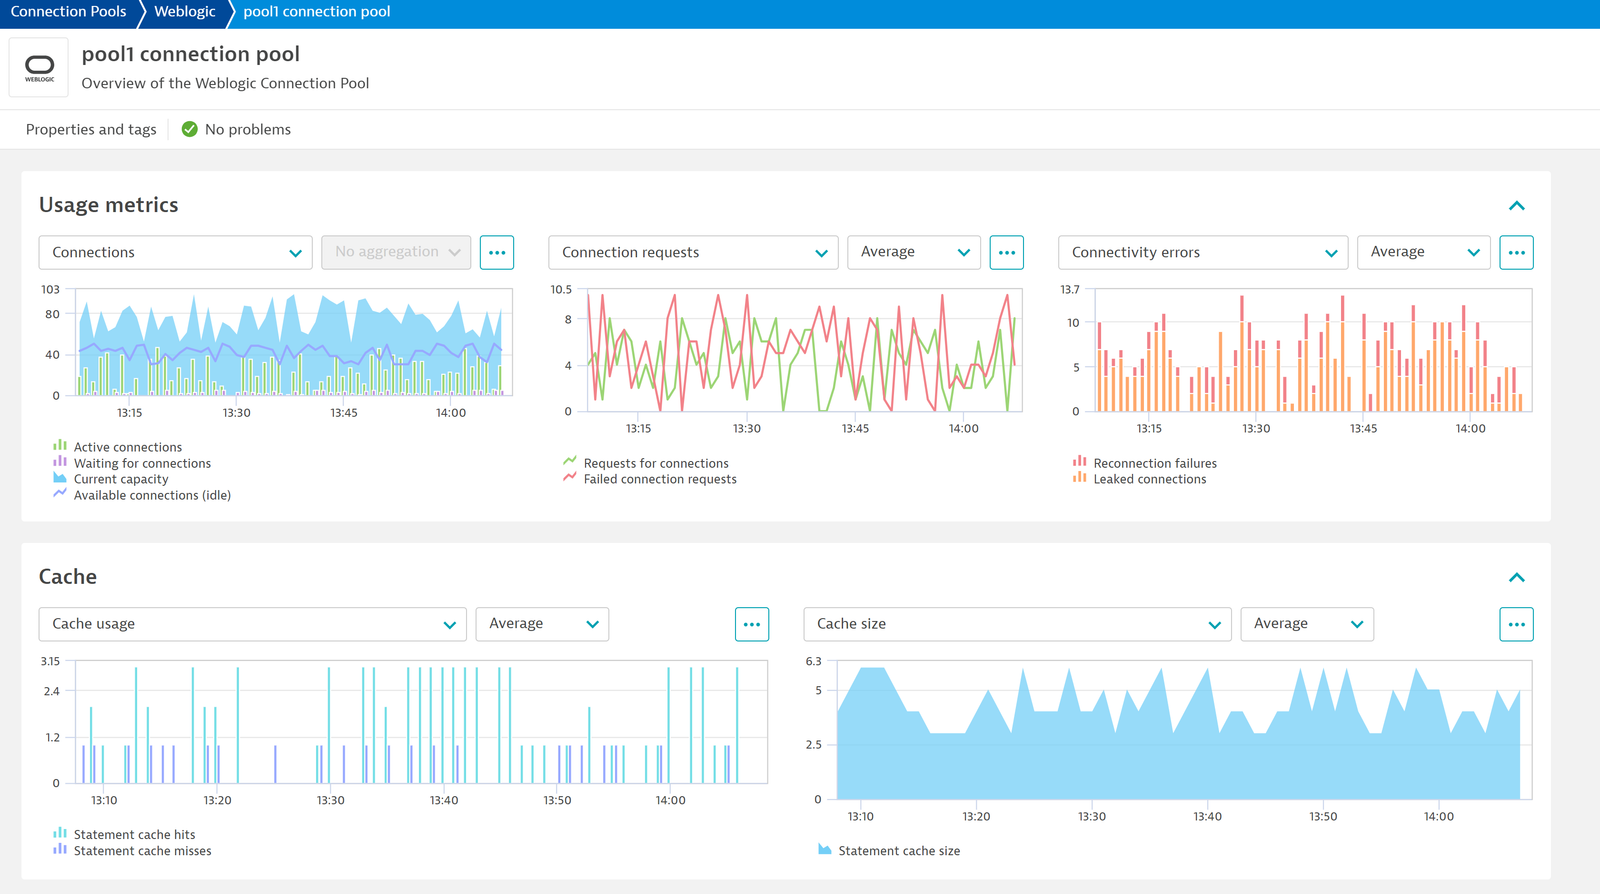The image size is (1600, 894).
Task: Open more options for Cache usage chart
Action: [752, 624]
